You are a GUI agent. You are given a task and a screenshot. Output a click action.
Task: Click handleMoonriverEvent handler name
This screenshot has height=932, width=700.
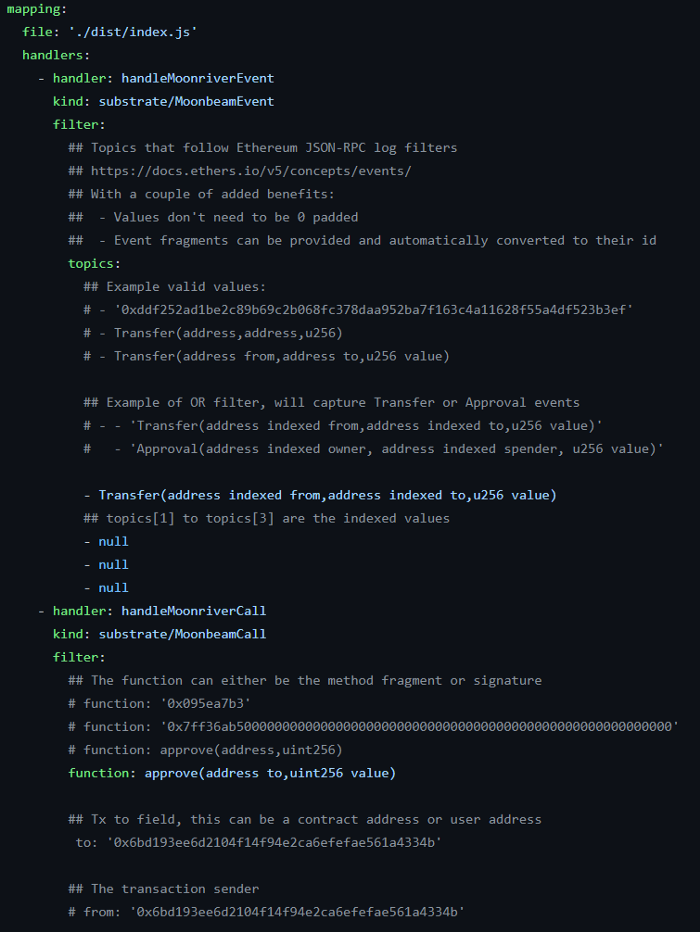pyautogui.click(x=198, y=78)
